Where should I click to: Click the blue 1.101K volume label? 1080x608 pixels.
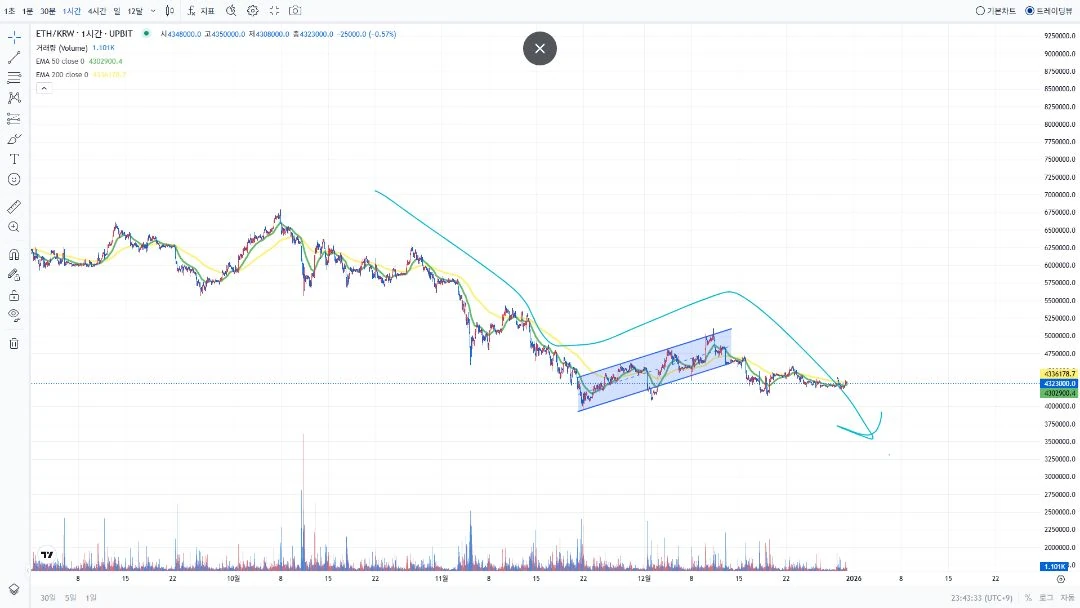[1054, 566]
